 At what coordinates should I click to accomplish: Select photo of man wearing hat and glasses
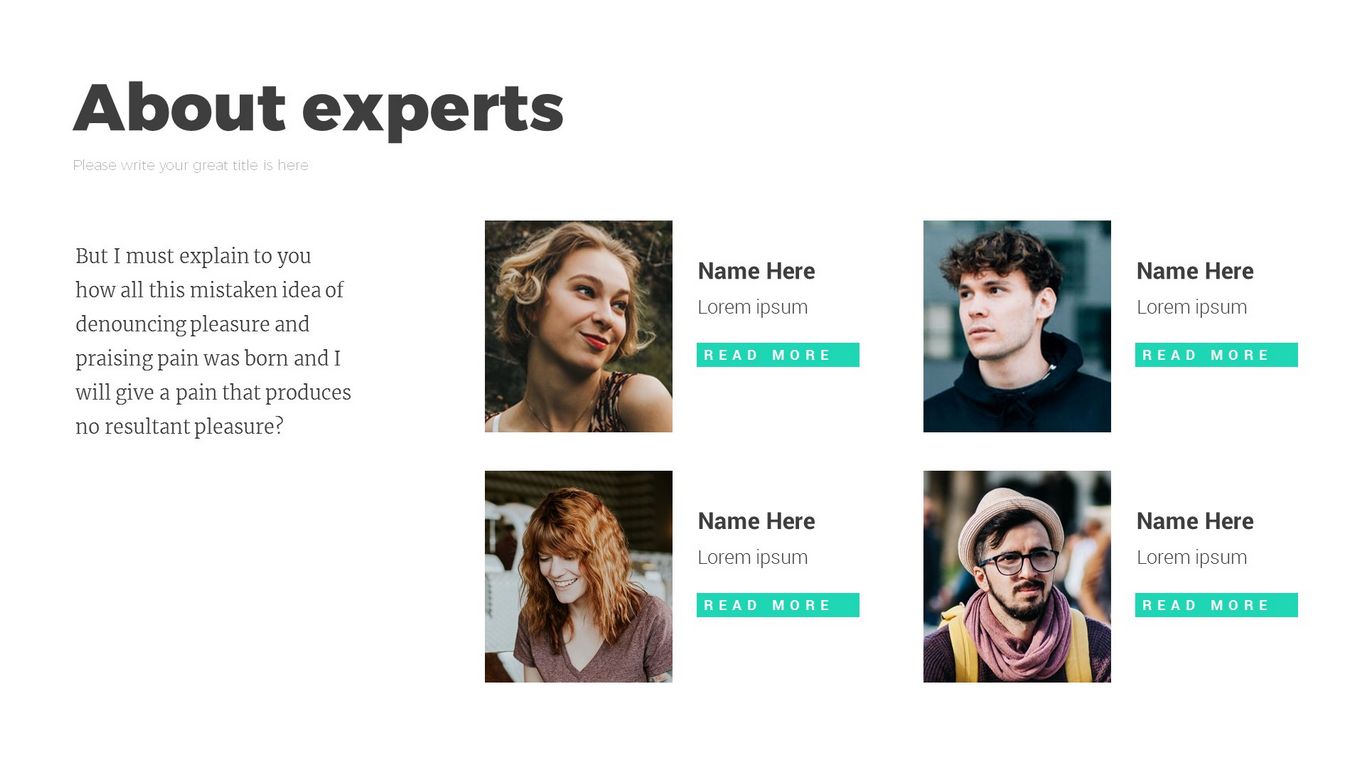[1016, 576]
